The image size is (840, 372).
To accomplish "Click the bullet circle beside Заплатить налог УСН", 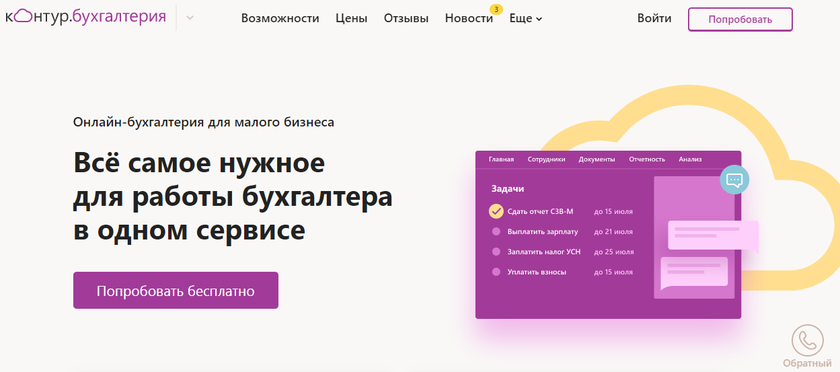I will coord(496,251).
